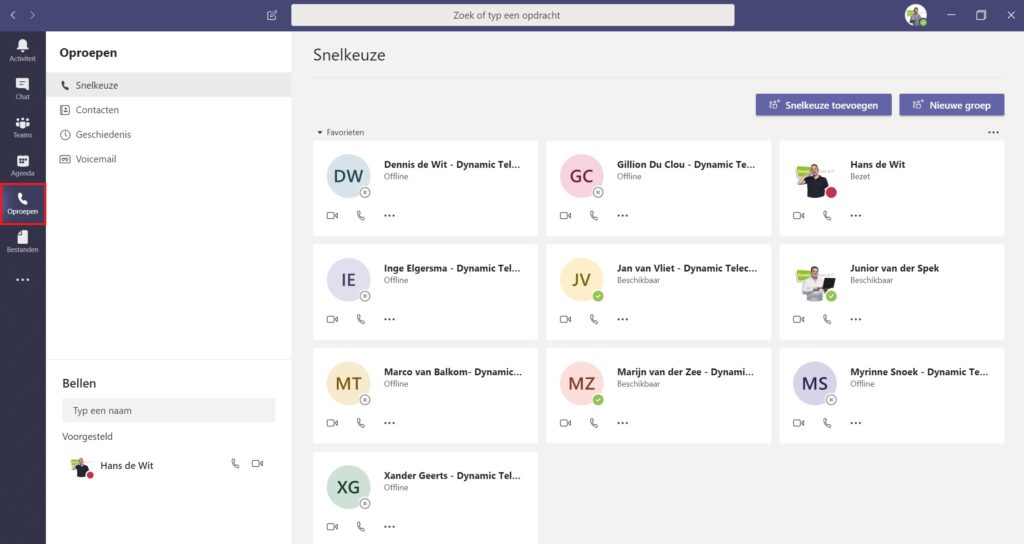This screenshot has width=1024, height=544.
Task: Click Marijn van der Zee's MZ avatar
Action: tap(581, 383)
